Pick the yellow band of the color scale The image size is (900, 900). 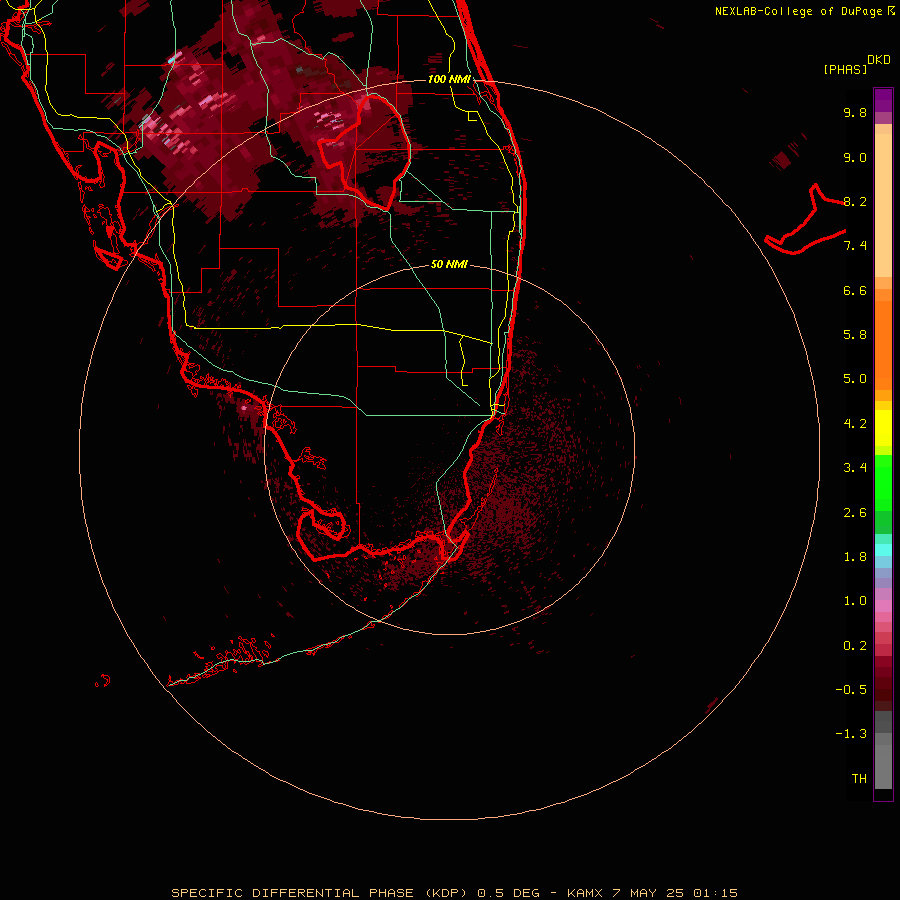tap(883, 428)
